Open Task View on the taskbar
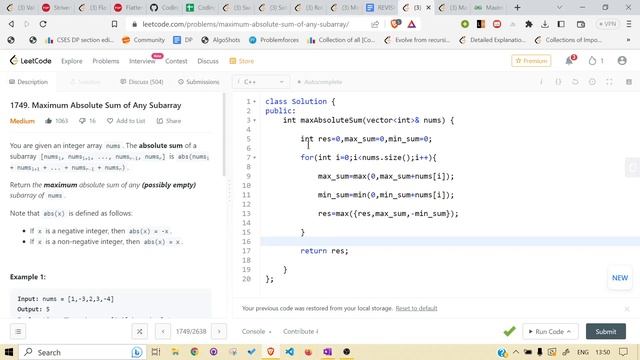 click(x=156, y=352)
